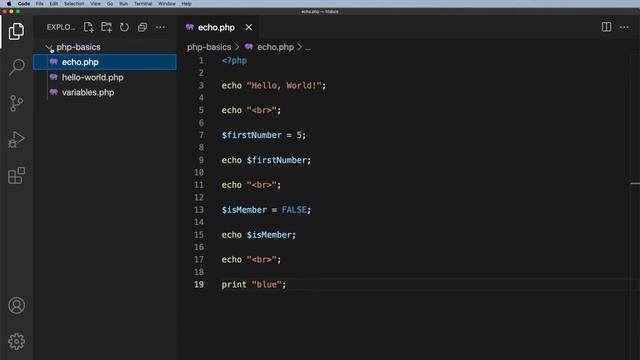Open the View menu
640x360 pixels.
(x=96, y=4)
